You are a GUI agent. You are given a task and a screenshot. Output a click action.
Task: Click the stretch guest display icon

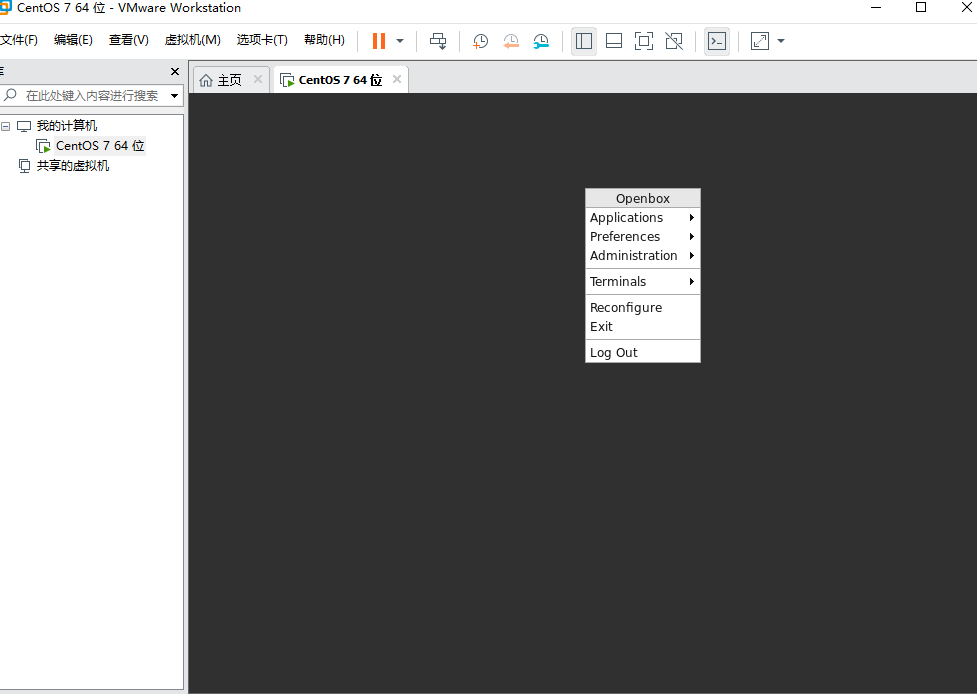tap(760, 41)
